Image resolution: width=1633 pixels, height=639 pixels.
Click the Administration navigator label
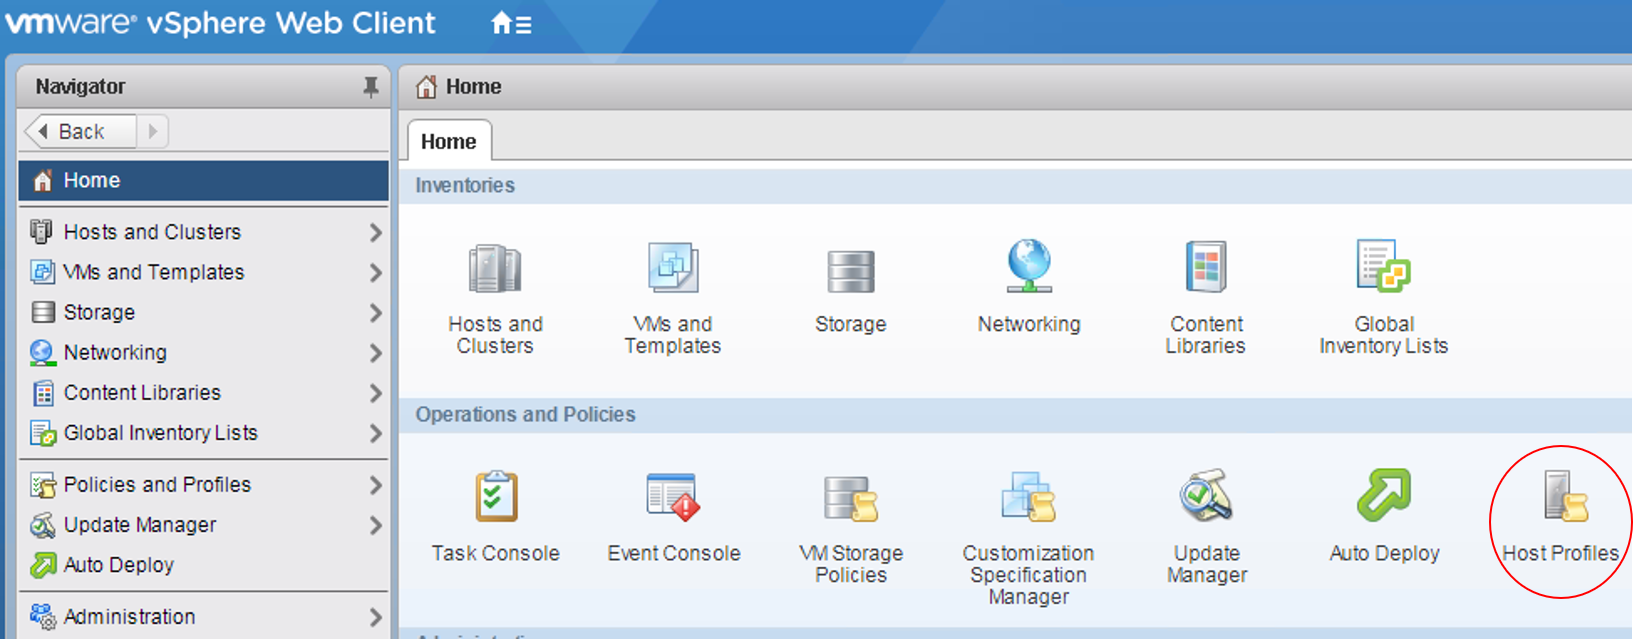130,617
